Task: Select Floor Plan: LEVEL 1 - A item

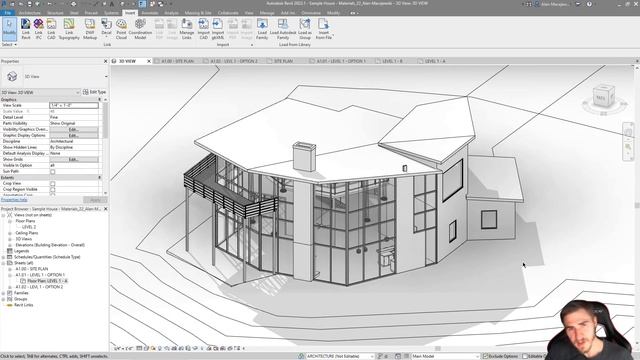Action: pyautogui.click(x=47, y=281)
